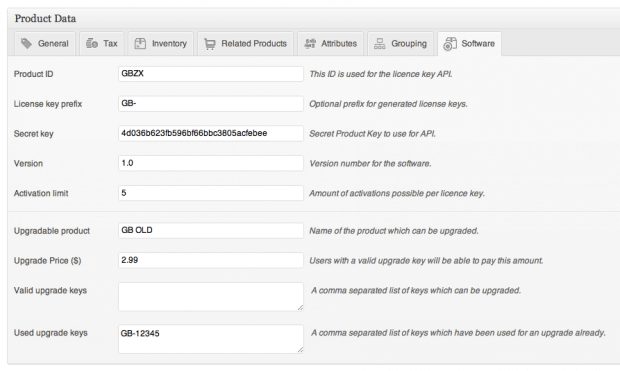Open the Grouping tab
Screen dimensions: 620x371
(x=400, y=44)
